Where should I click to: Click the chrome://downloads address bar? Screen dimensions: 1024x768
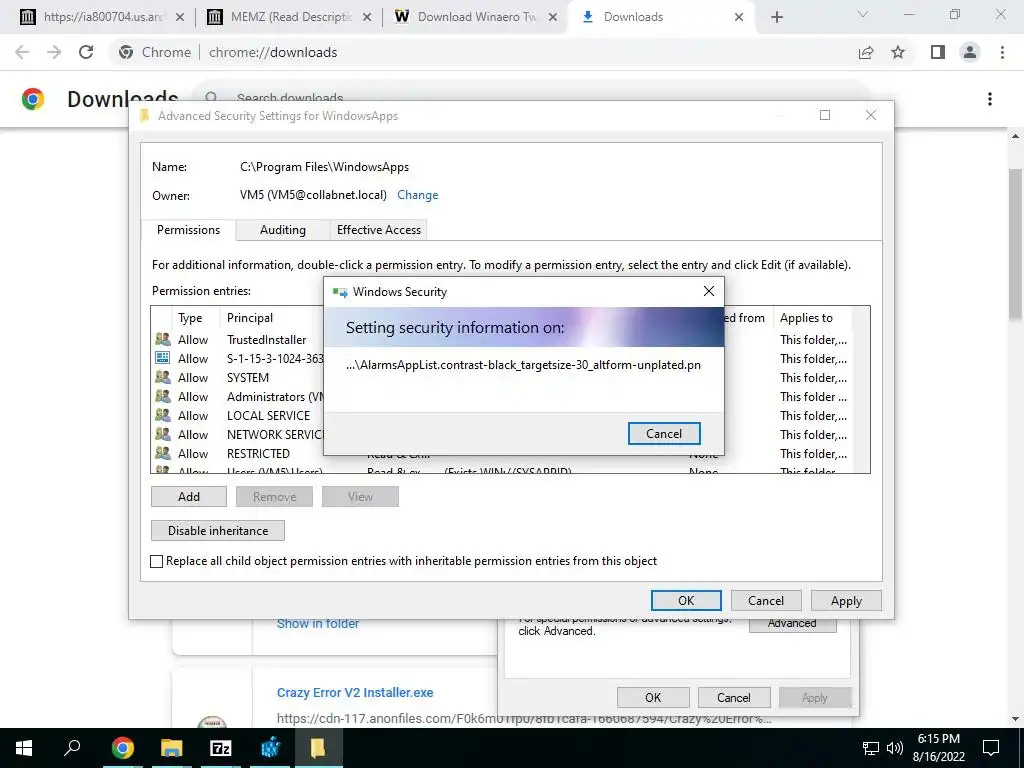[483, 52]
